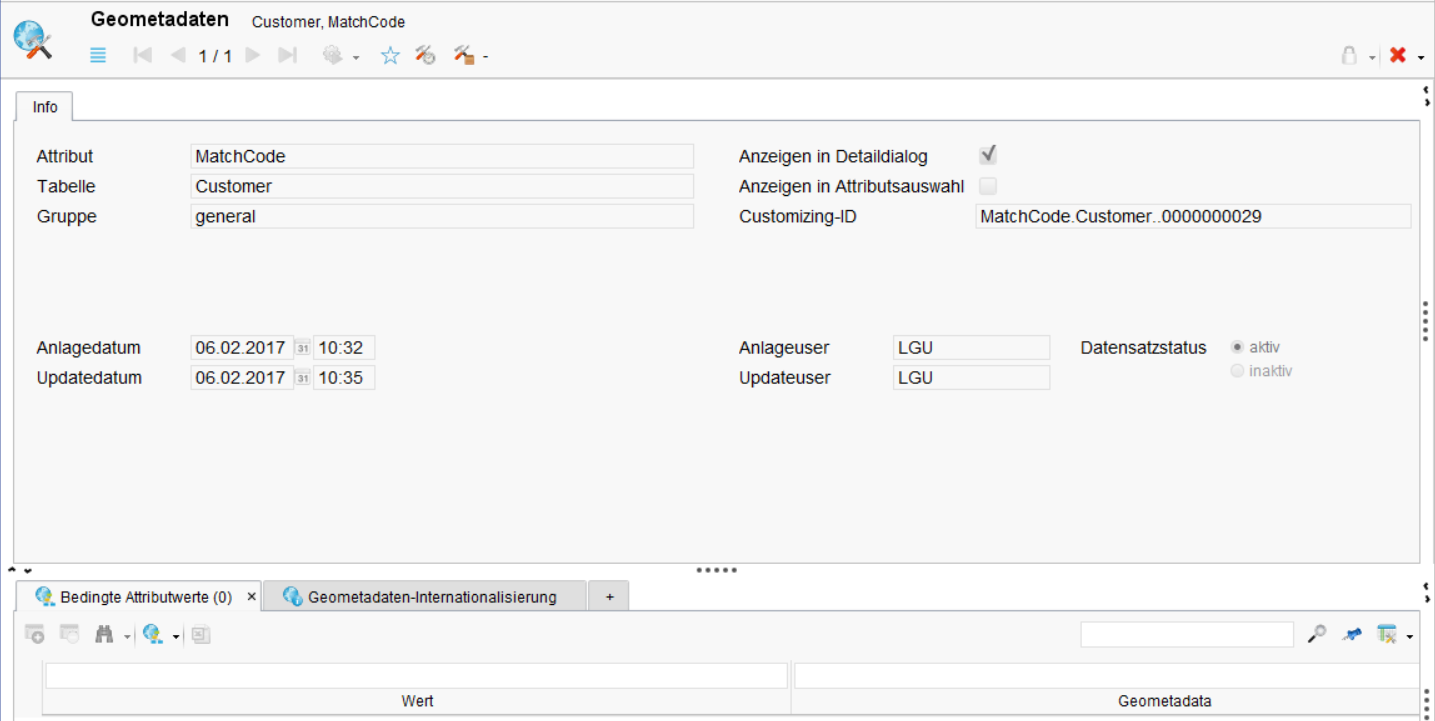Enable Anzeigen in Attributsauswahl checkbox

pyautogui.click(x=988, y=186)
